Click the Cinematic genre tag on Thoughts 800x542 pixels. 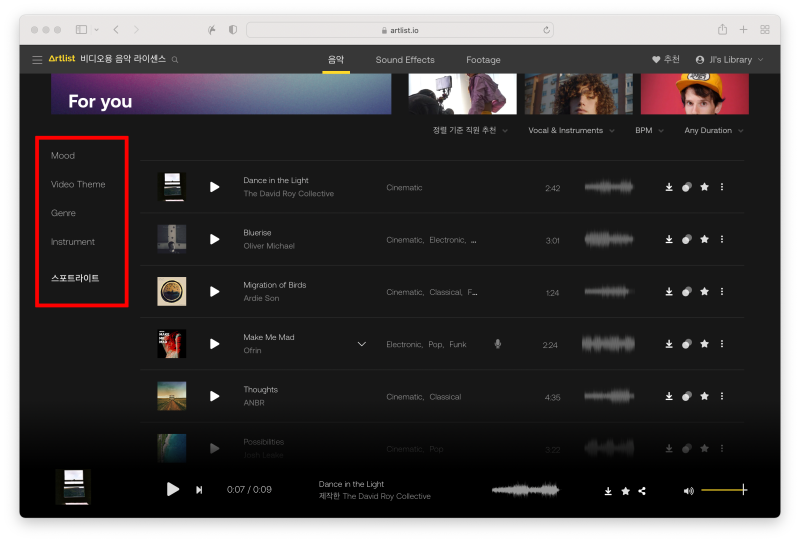tap(405, 397)
